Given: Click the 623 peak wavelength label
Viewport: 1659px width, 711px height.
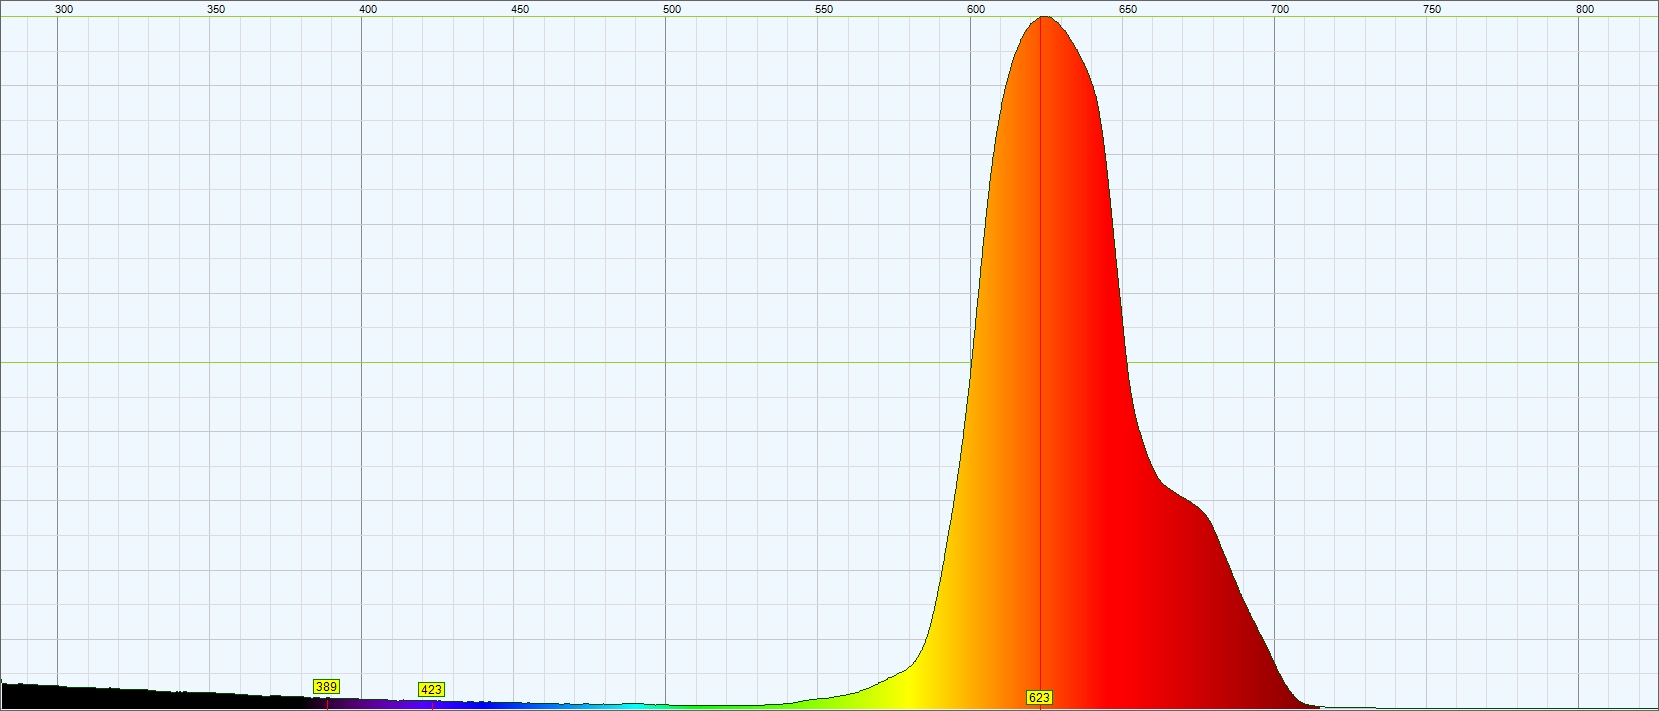Looking at the screenshot, I should point(1039,698).
